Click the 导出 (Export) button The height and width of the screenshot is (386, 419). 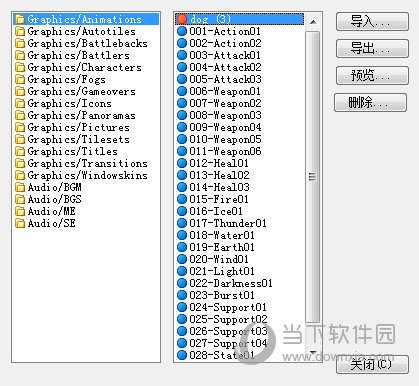[x=372, y=49]
